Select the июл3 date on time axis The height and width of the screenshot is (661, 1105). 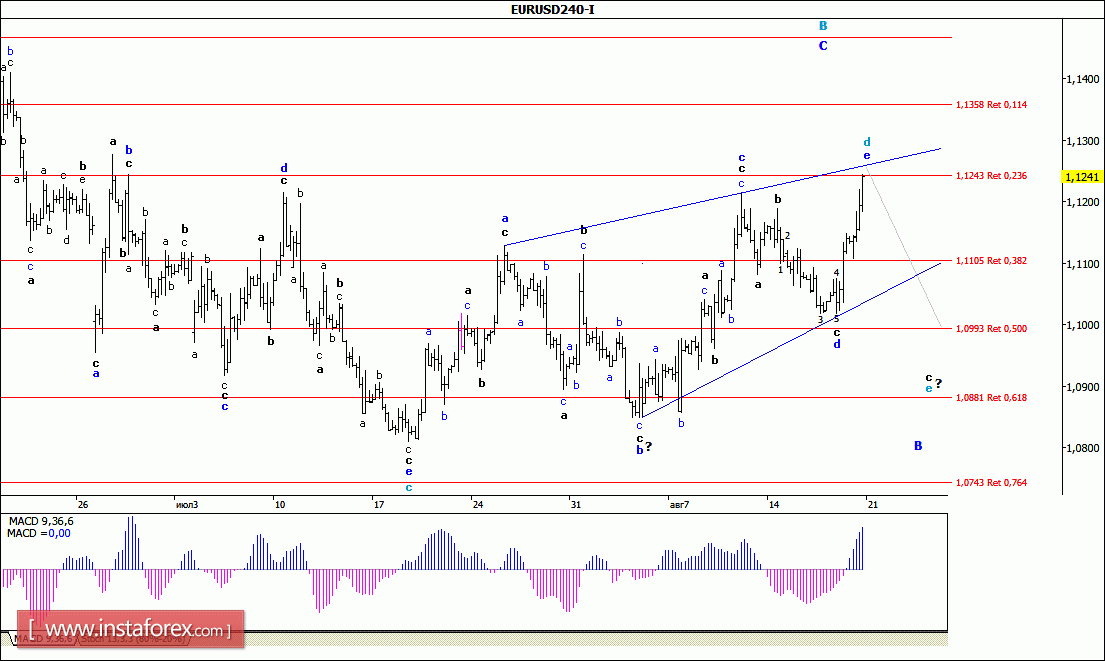coord(185,503)
